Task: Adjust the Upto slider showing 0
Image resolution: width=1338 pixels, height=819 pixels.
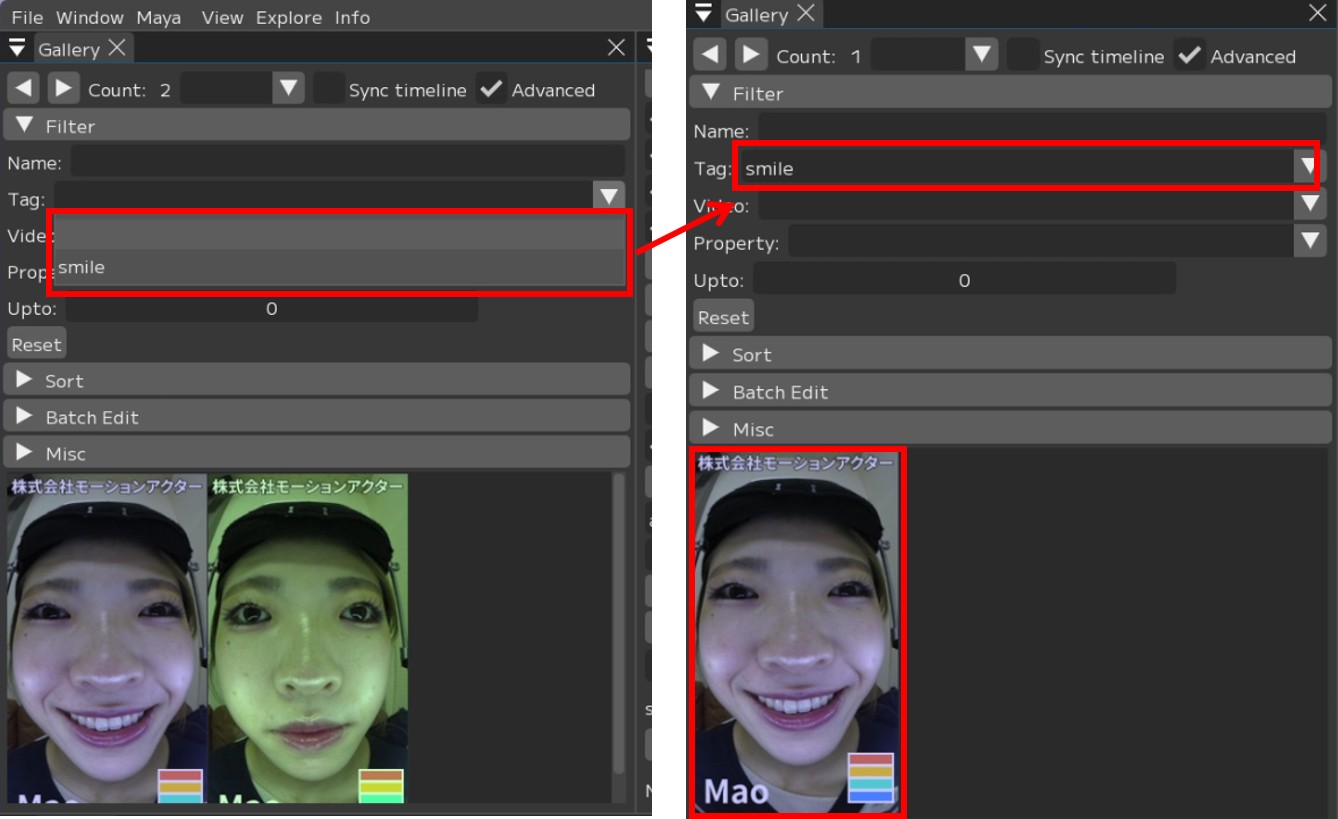Action: pos(271,309)
